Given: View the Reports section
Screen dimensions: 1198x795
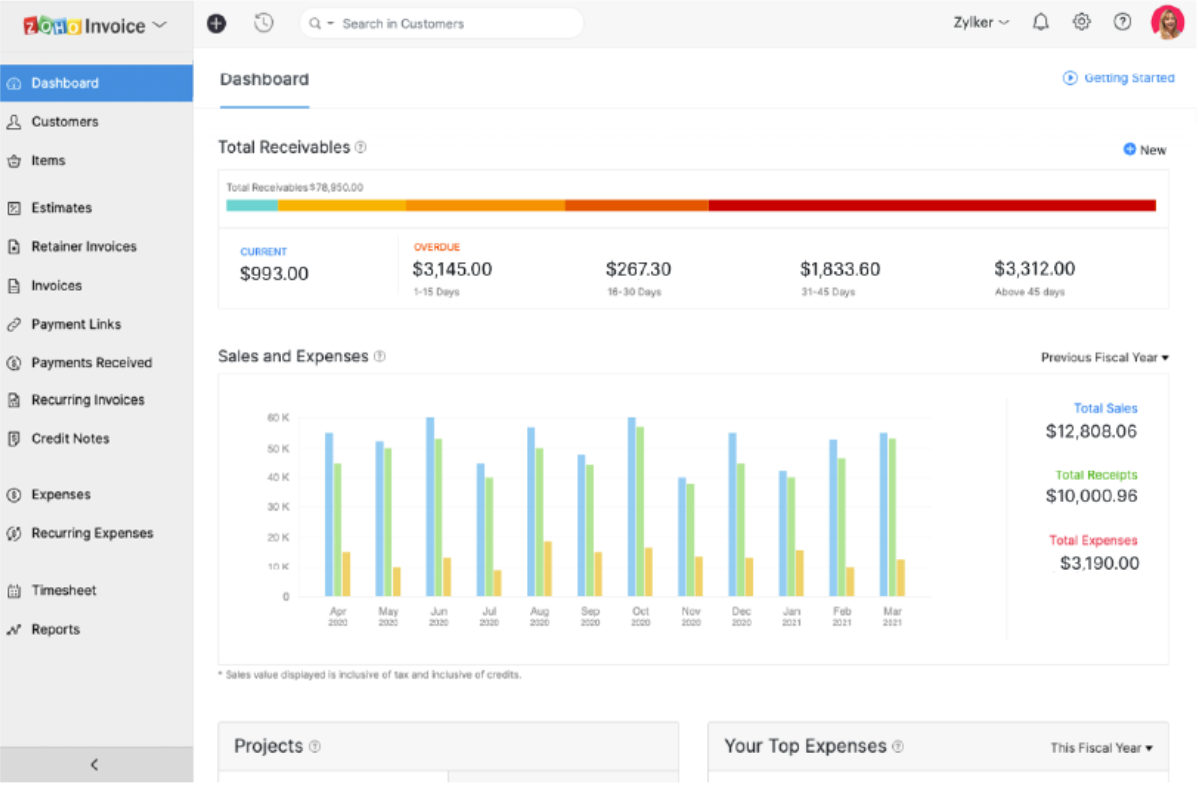Looking at the screenshot, I should (x=56, y=629).
